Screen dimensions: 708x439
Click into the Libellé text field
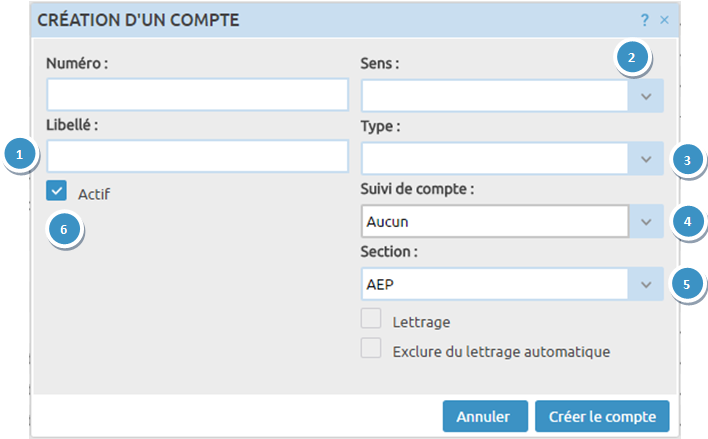point(196,157)
